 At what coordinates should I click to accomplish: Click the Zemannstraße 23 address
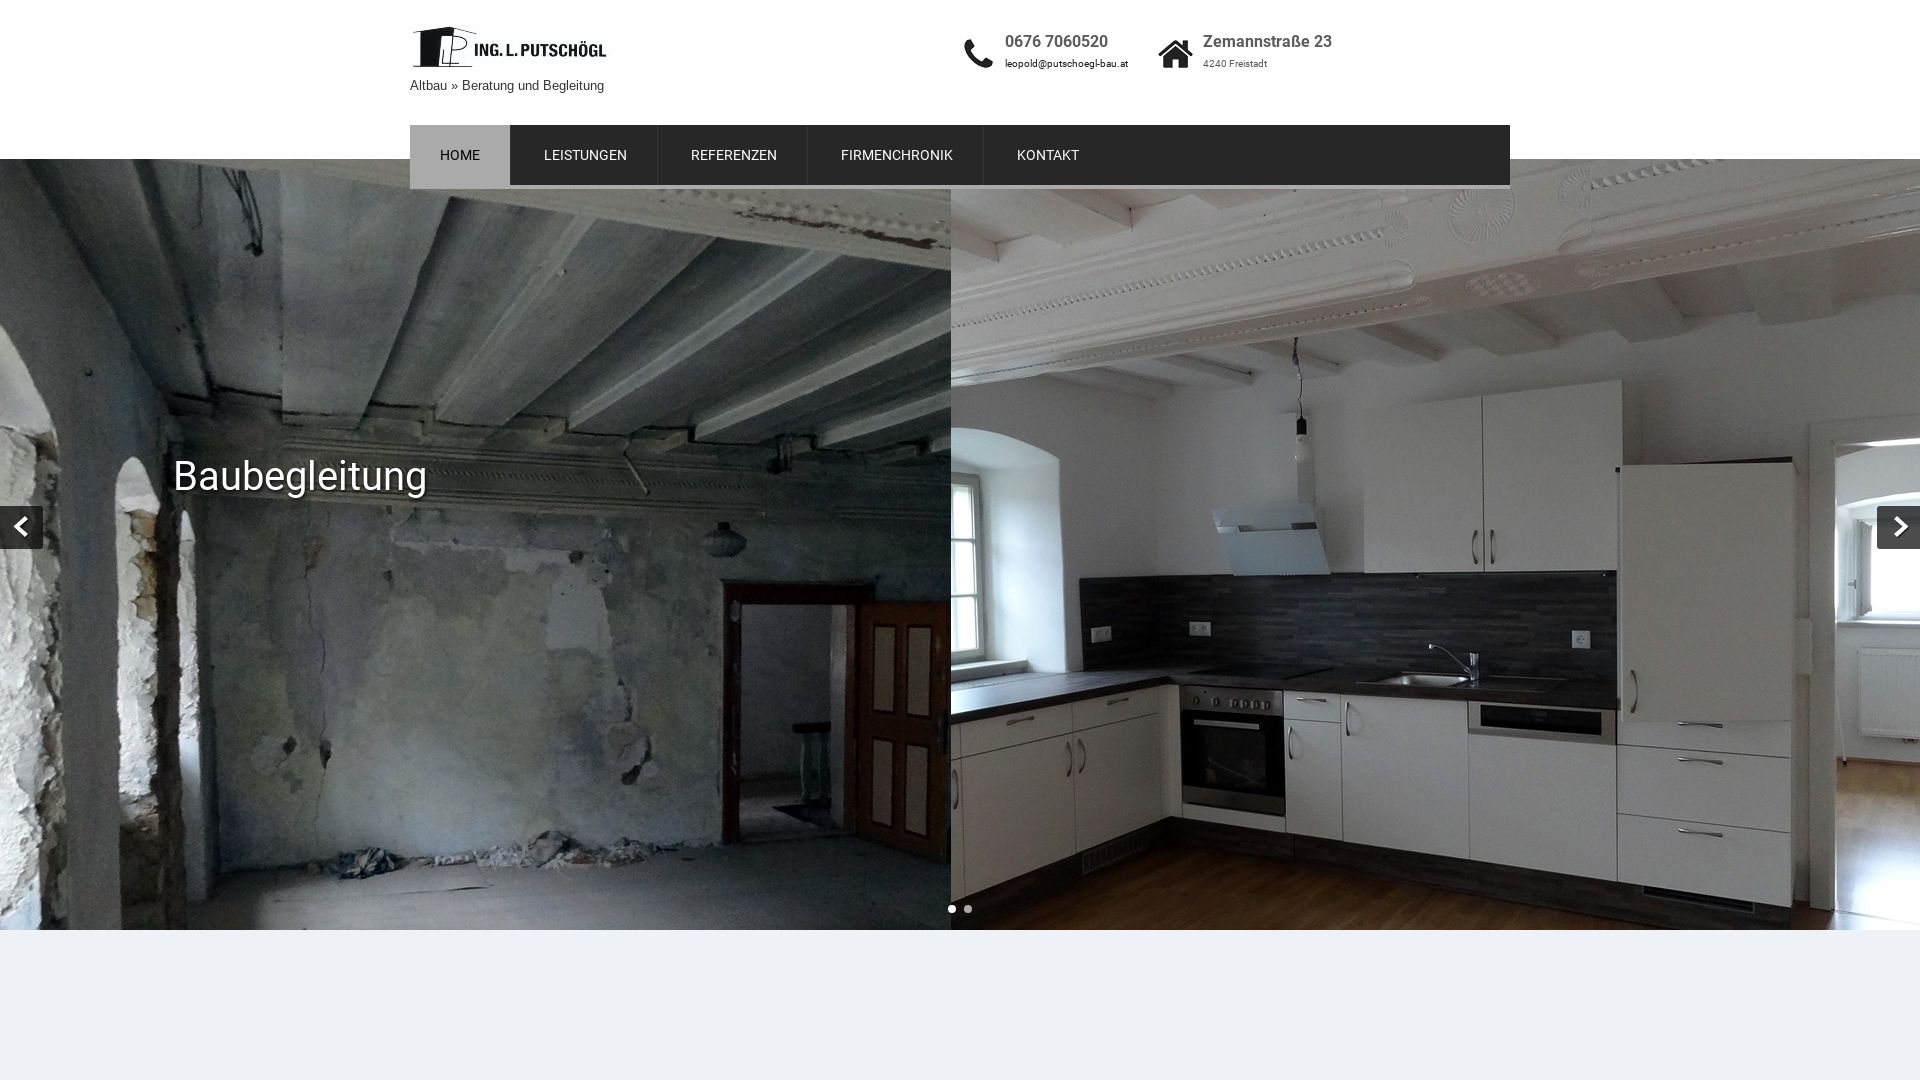click(x=1267, y=42)
